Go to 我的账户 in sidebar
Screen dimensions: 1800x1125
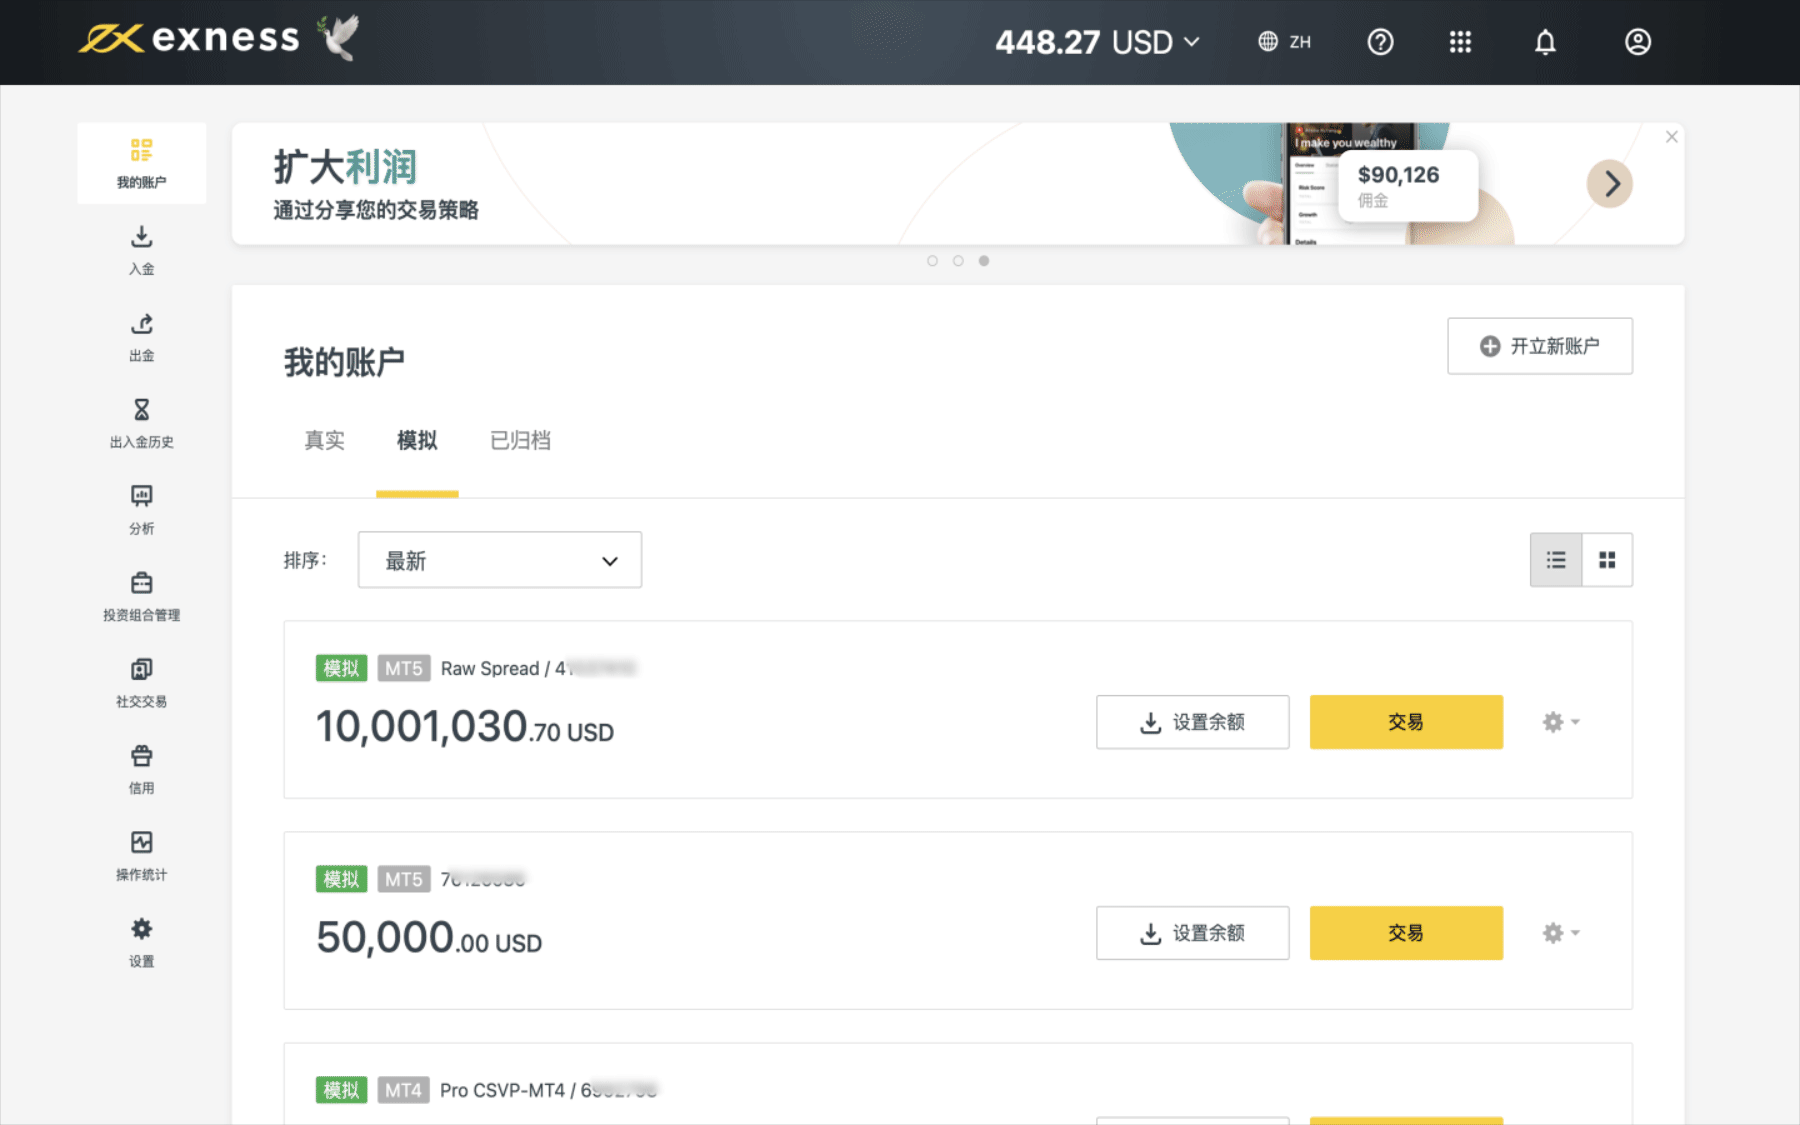(x=142, y=163)
